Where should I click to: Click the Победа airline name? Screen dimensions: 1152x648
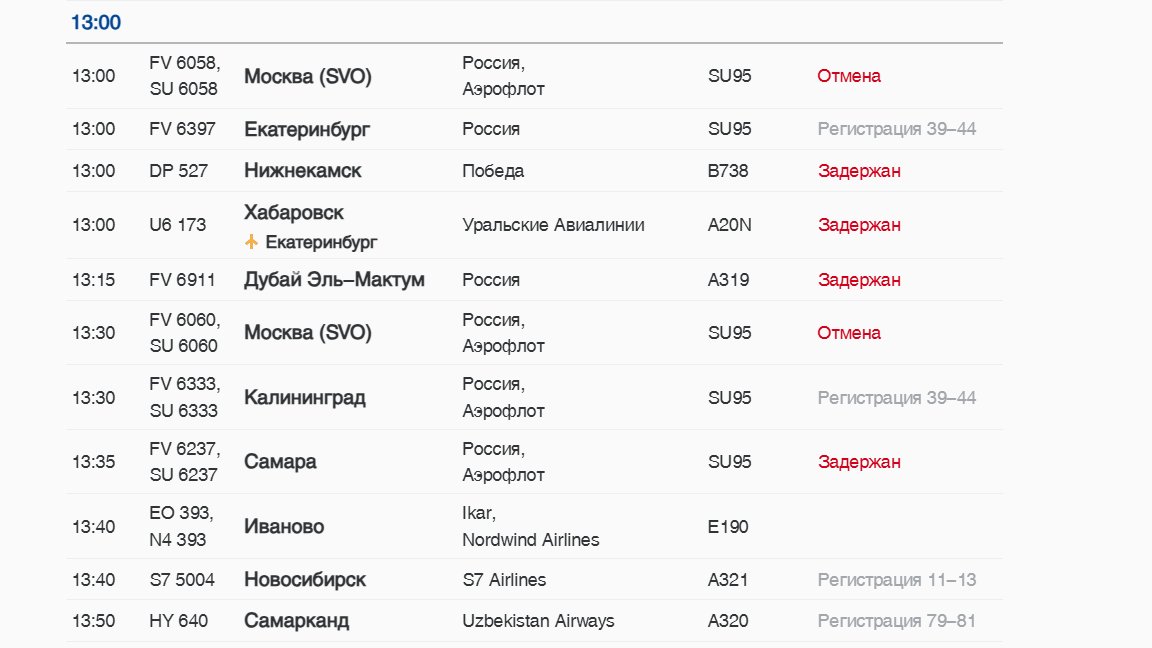pos(493,171)
